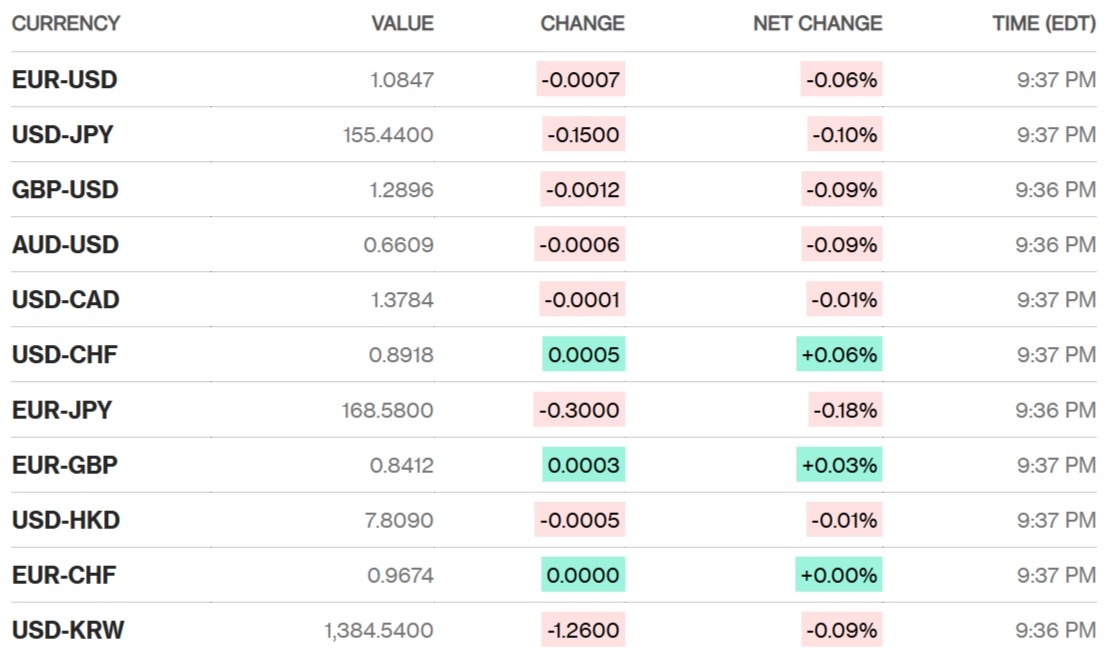
Task: Select the GBP-USD pair row
Action: tap(65, 190)
